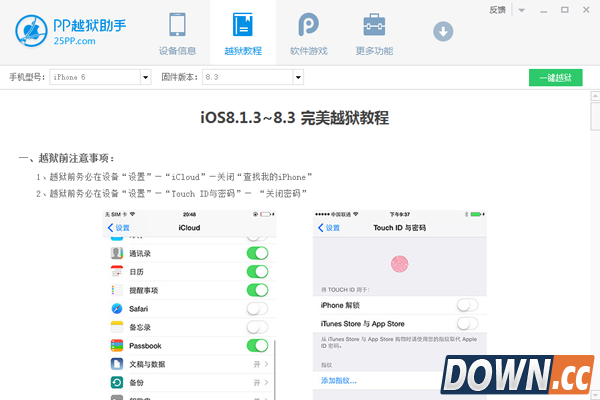Screen dimensions: 600x400
Task: Enable the iPhone 解锁 switch
Action: 467,305
